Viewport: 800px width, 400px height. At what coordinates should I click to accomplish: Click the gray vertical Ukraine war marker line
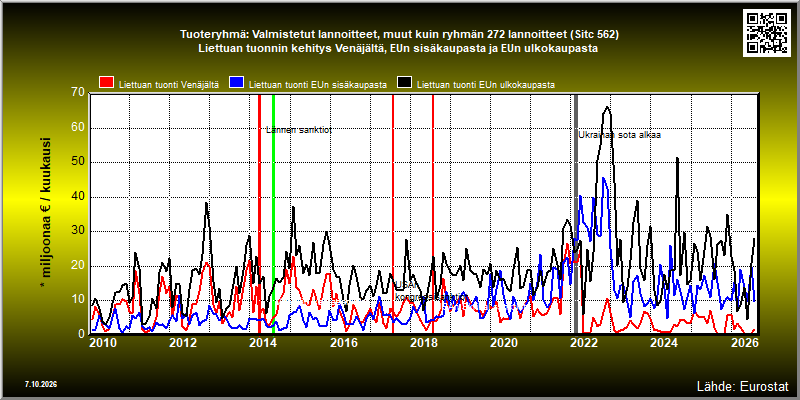click(576, 214)
